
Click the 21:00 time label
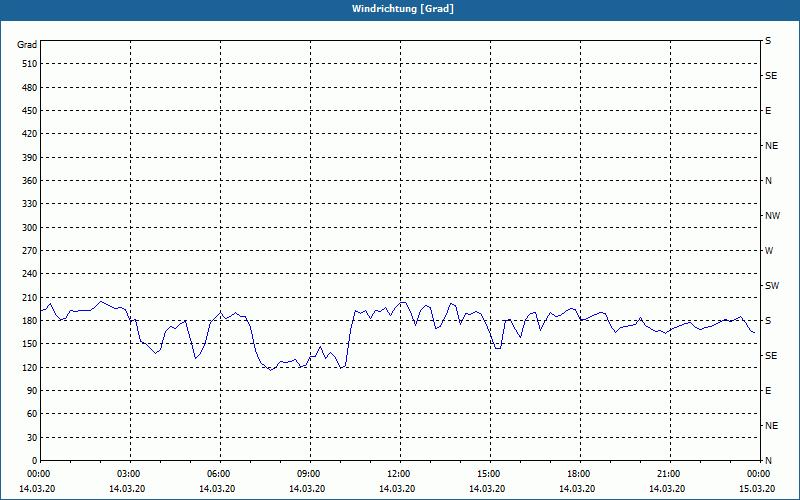point(670,474)
